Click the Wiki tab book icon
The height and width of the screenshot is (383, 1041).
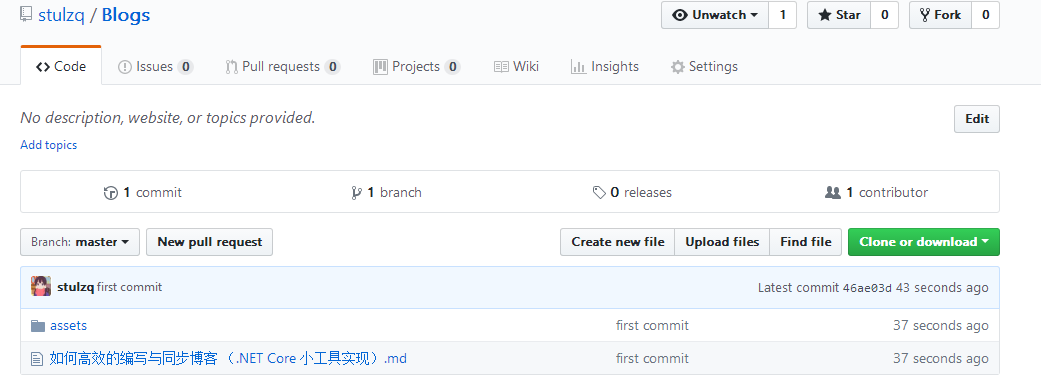pos(501,67)
